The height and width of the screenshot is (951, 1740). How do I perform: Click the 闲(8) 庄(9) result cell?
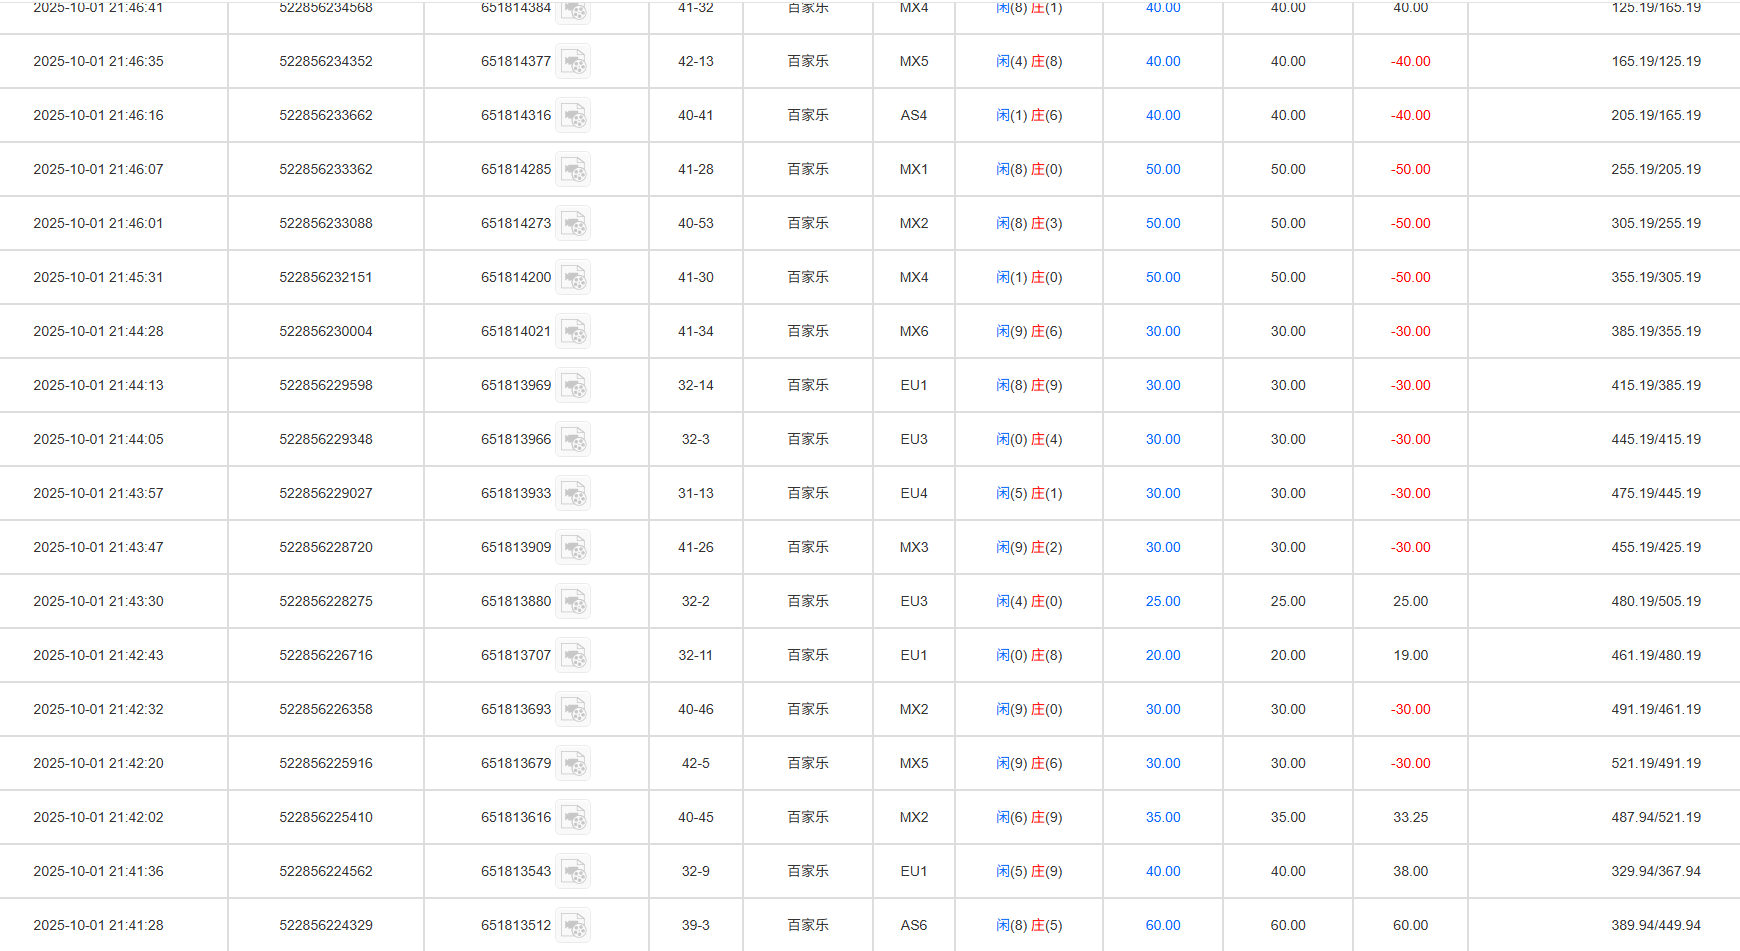pyautogui.click(x=1029, y=385)
